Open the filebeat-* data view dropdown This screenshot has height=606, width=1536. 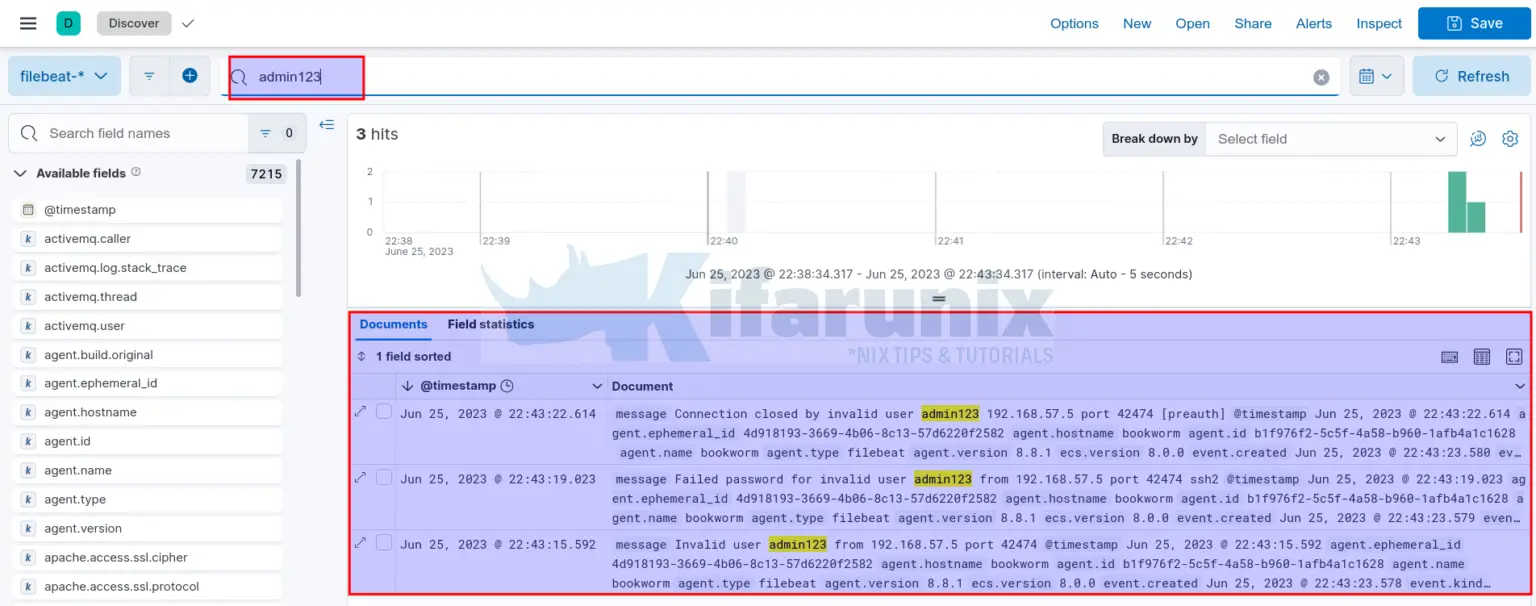click(x=64, y=76)
